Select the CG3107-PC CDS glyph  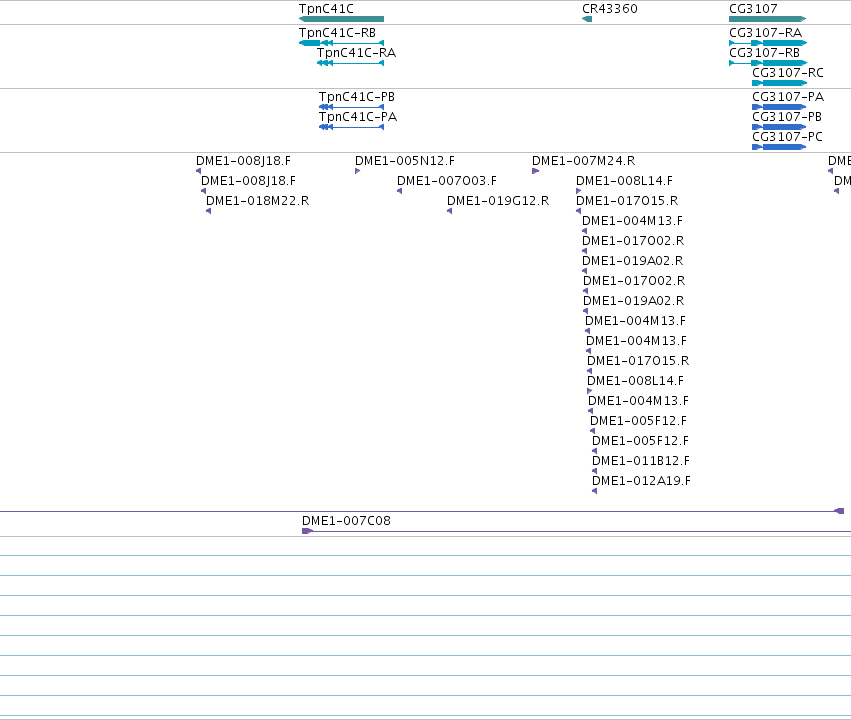(779, 147)
